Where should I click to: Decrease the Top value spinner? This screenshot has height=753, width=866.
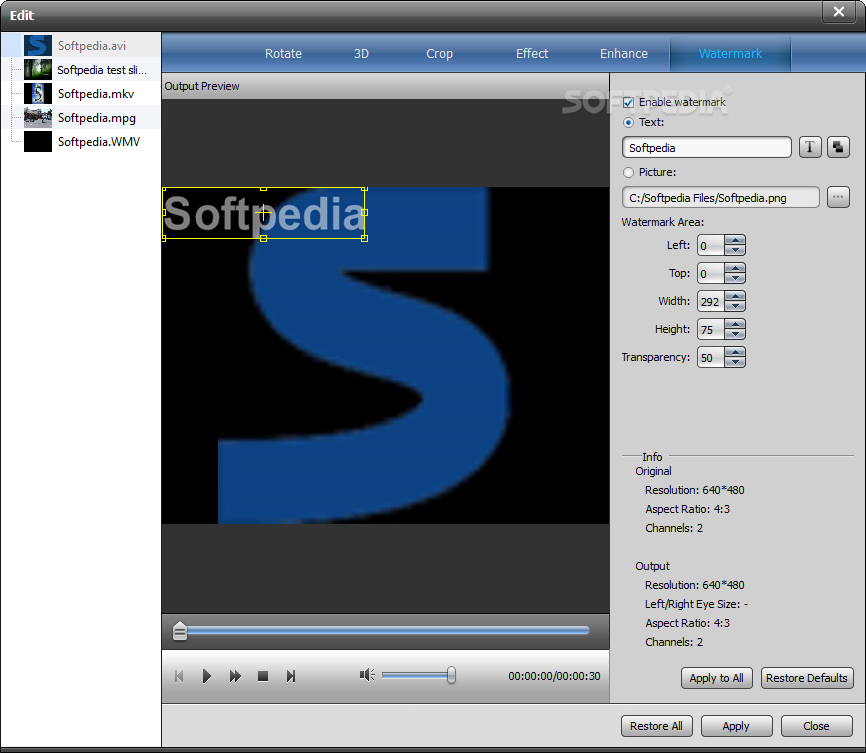735,278
